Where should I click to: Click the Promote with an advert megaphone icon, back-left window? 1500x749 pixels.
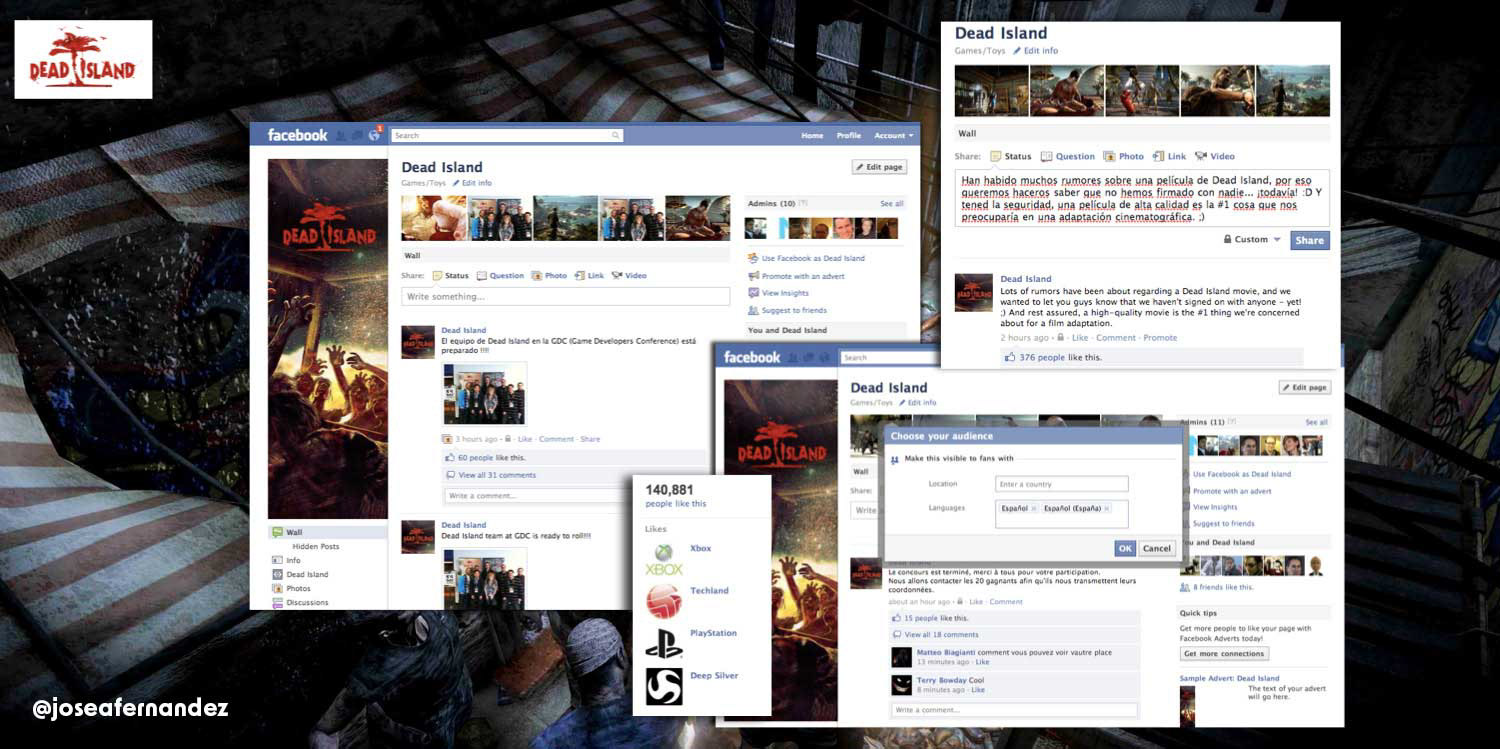753,276
